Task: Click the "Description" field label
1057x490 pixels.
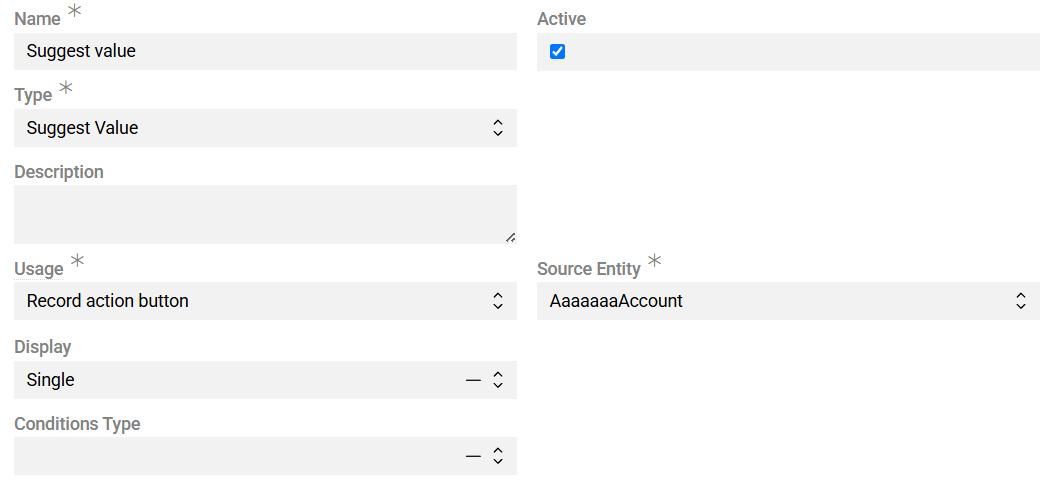Action: (59, 172)
